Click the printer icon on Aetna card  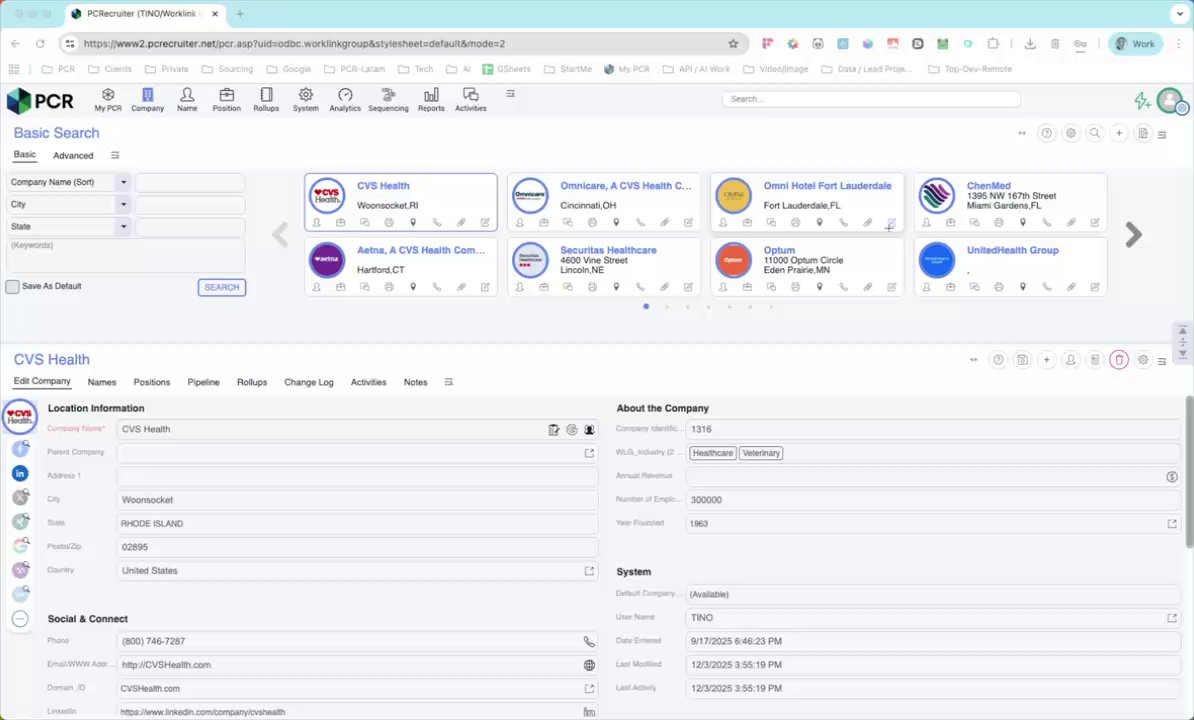point(389,287)
